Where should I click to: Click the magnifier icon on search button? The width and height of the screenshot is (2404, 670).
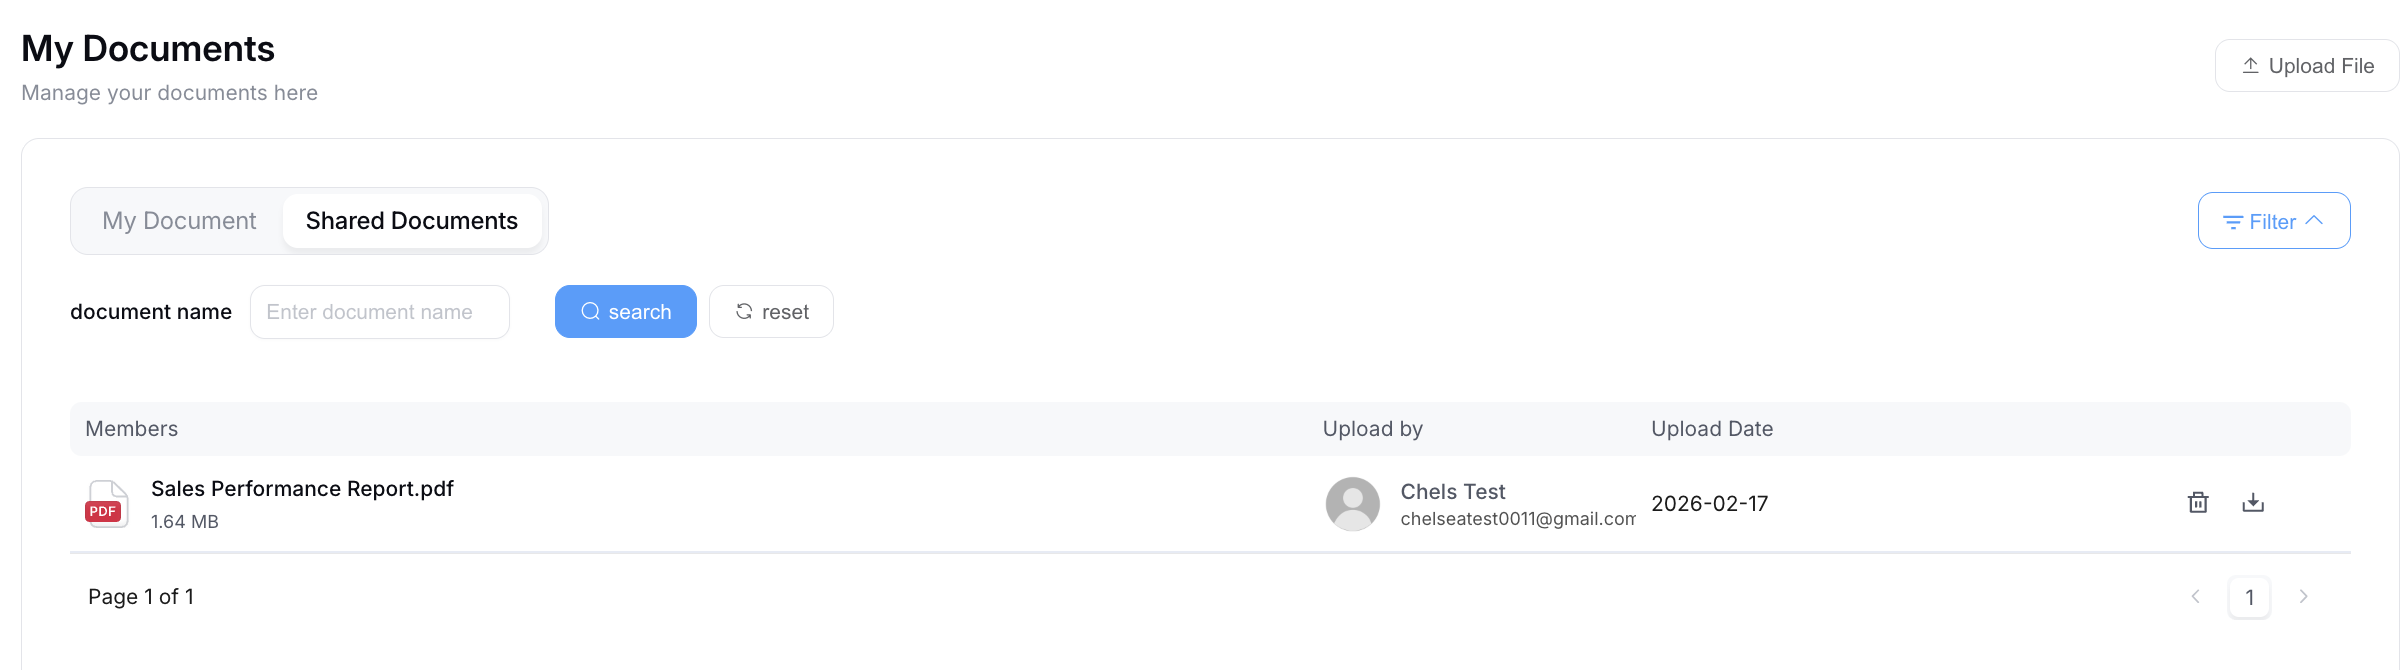[x=590, y=311]
